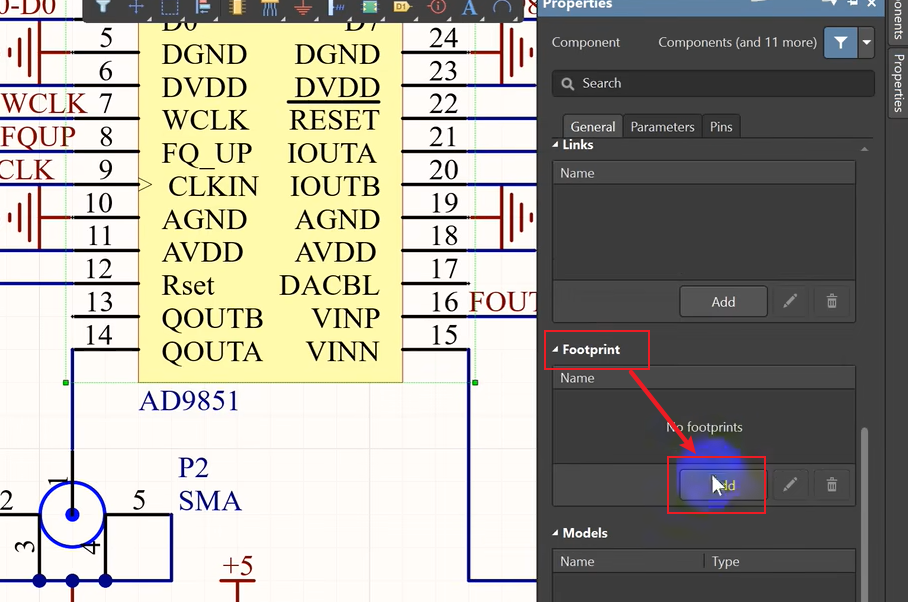Click Add button under Footprint list
The width and height of the screenshot is (908, 602).
[723, 485]
